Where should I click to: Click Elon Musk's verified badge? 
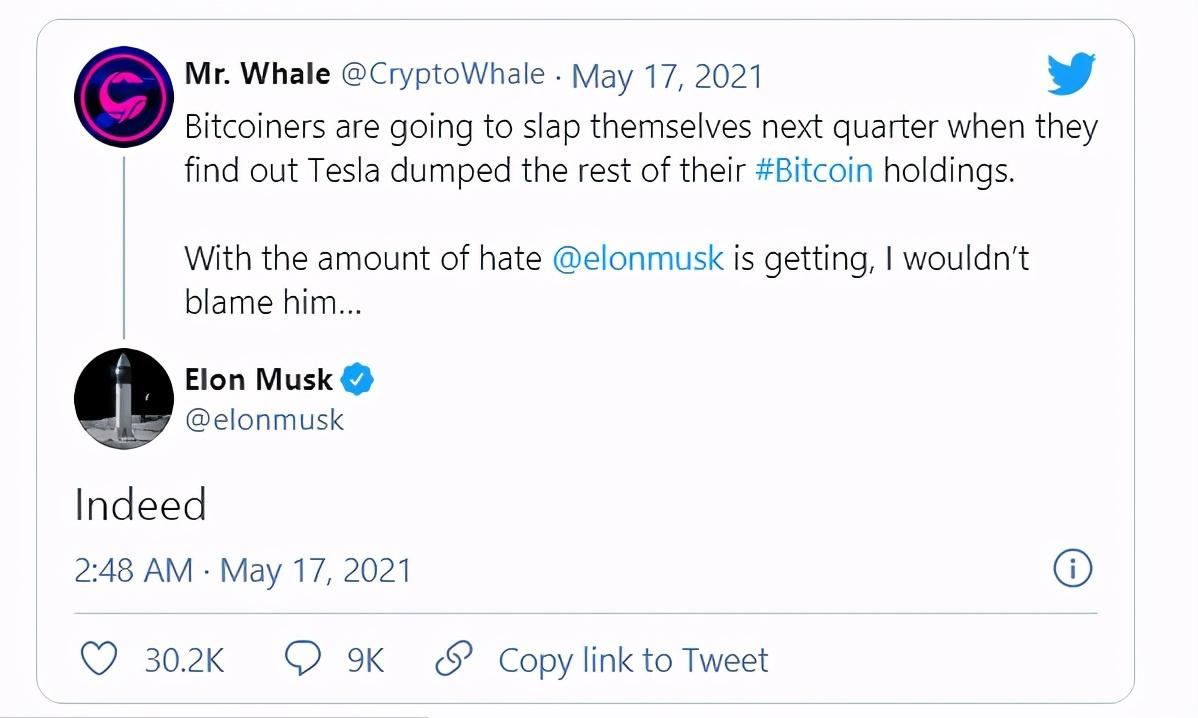358,379
